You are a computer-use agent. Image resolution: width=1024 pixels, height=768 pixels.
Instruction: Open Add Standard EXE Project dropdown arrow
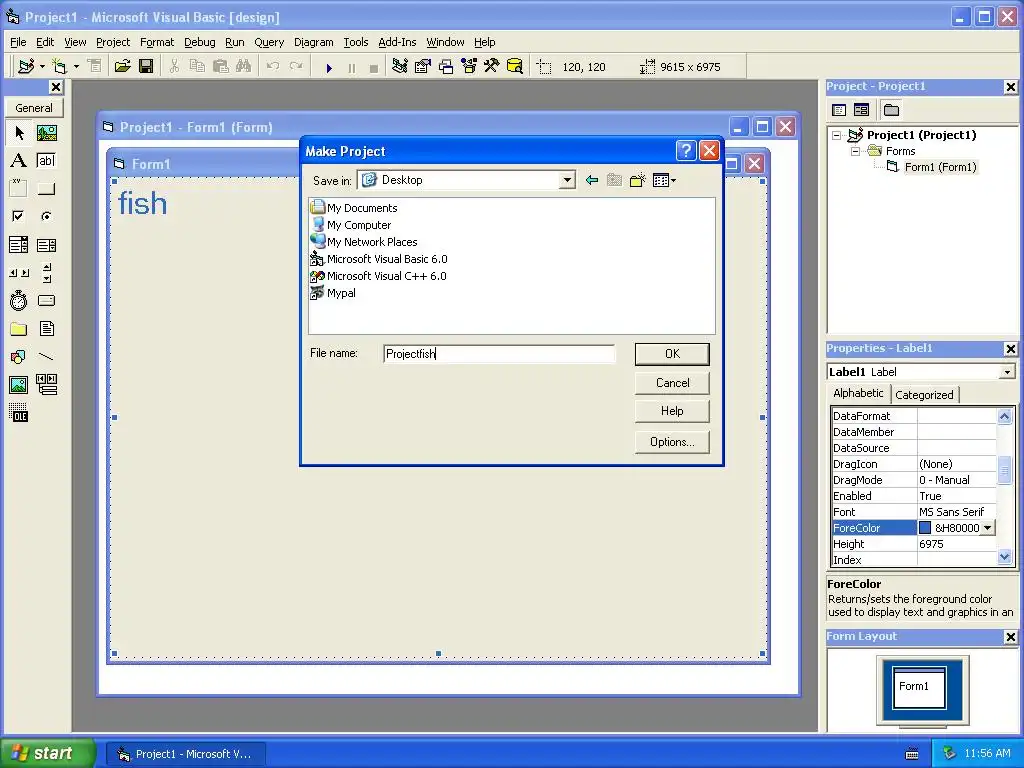click(x=42, y=67)
